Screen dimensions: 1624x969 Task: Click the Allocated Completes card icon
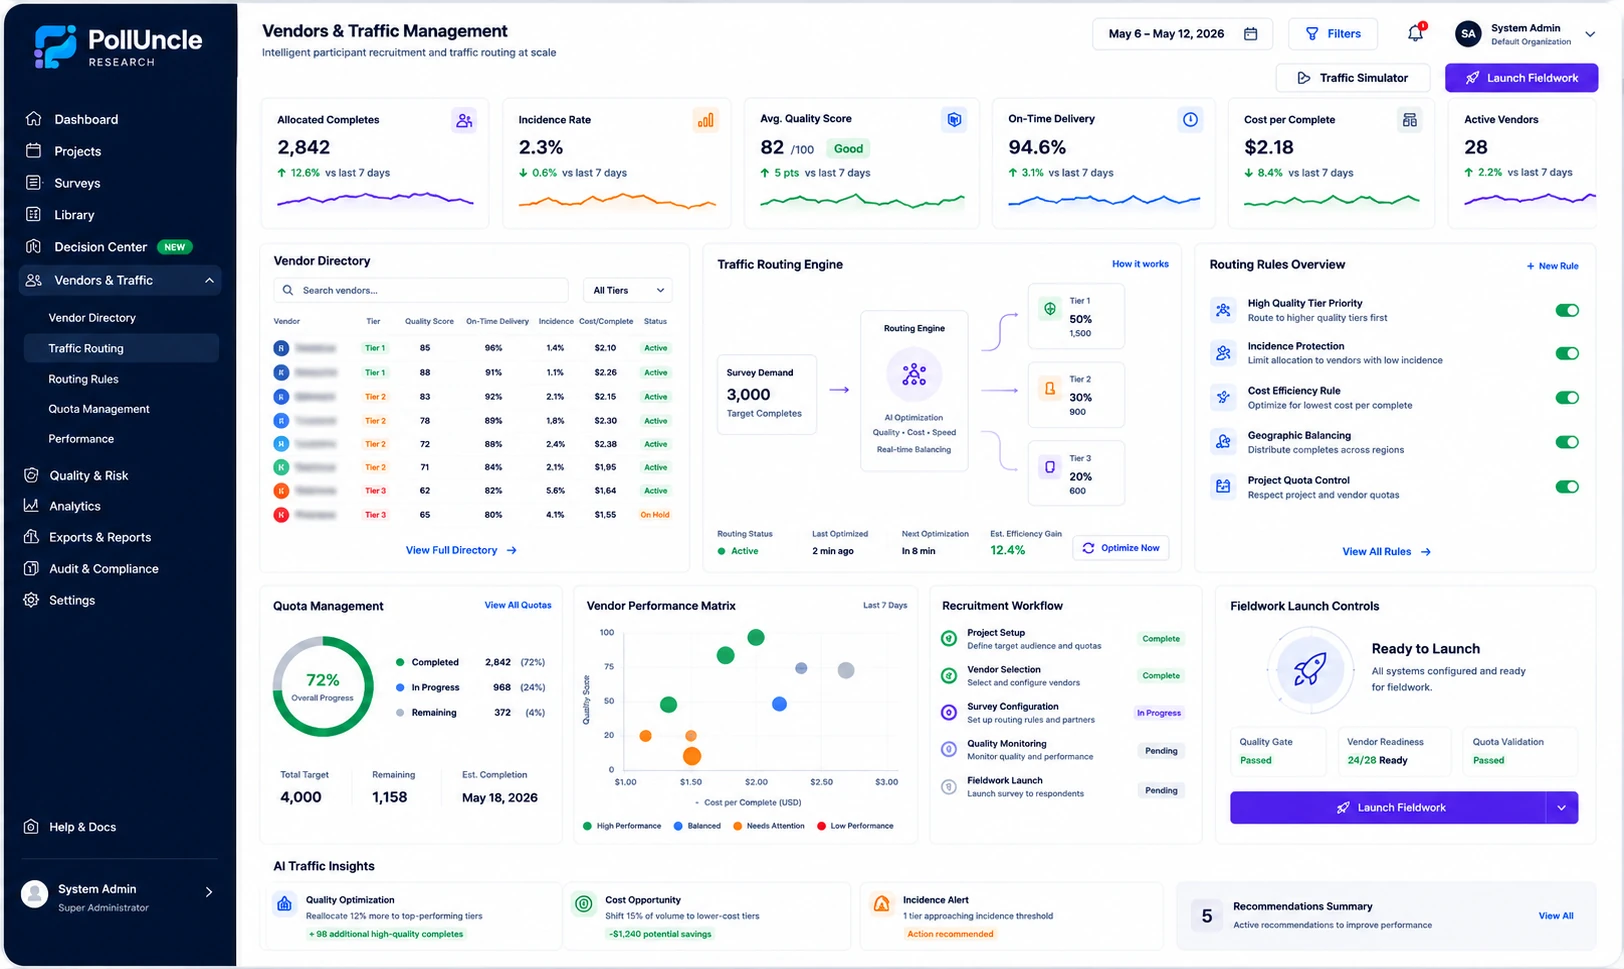464,120
